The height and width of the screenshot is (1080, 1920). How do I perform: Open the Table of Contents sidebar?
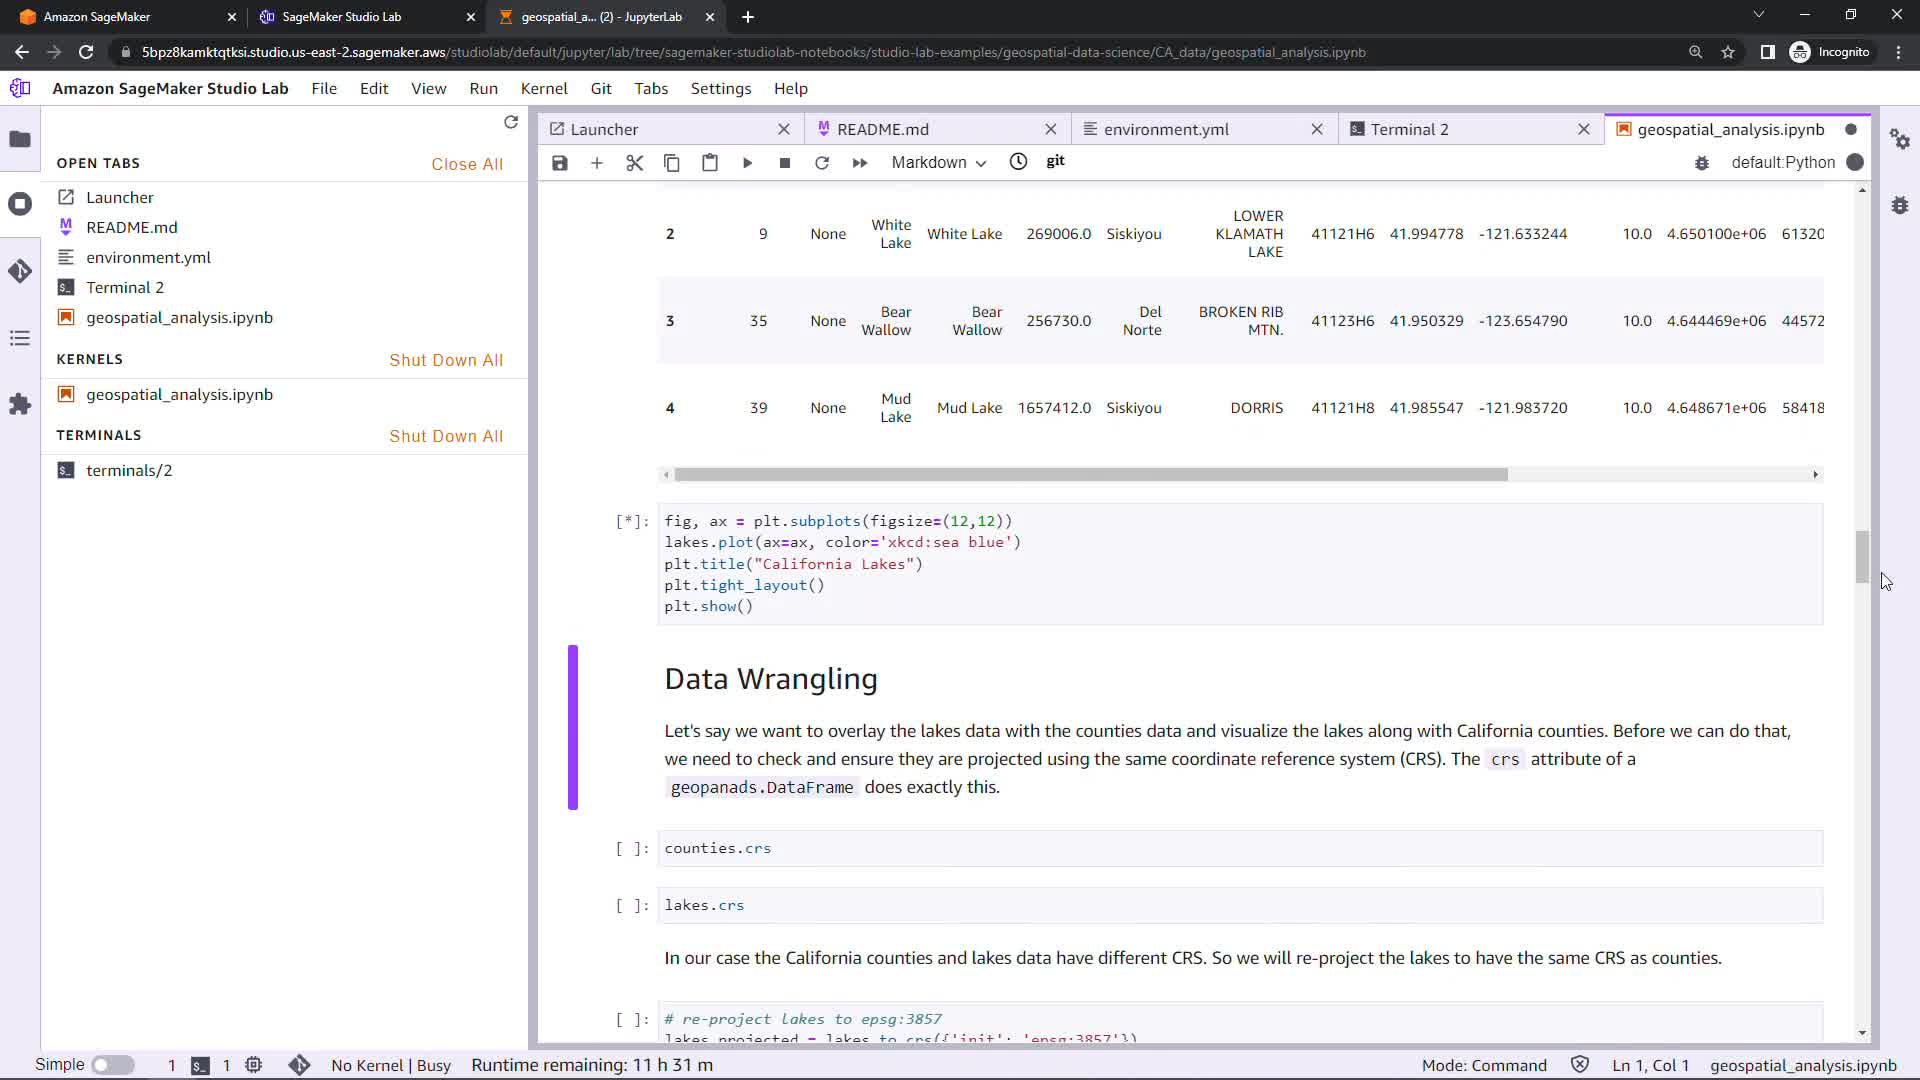click(x=20, y=338)
